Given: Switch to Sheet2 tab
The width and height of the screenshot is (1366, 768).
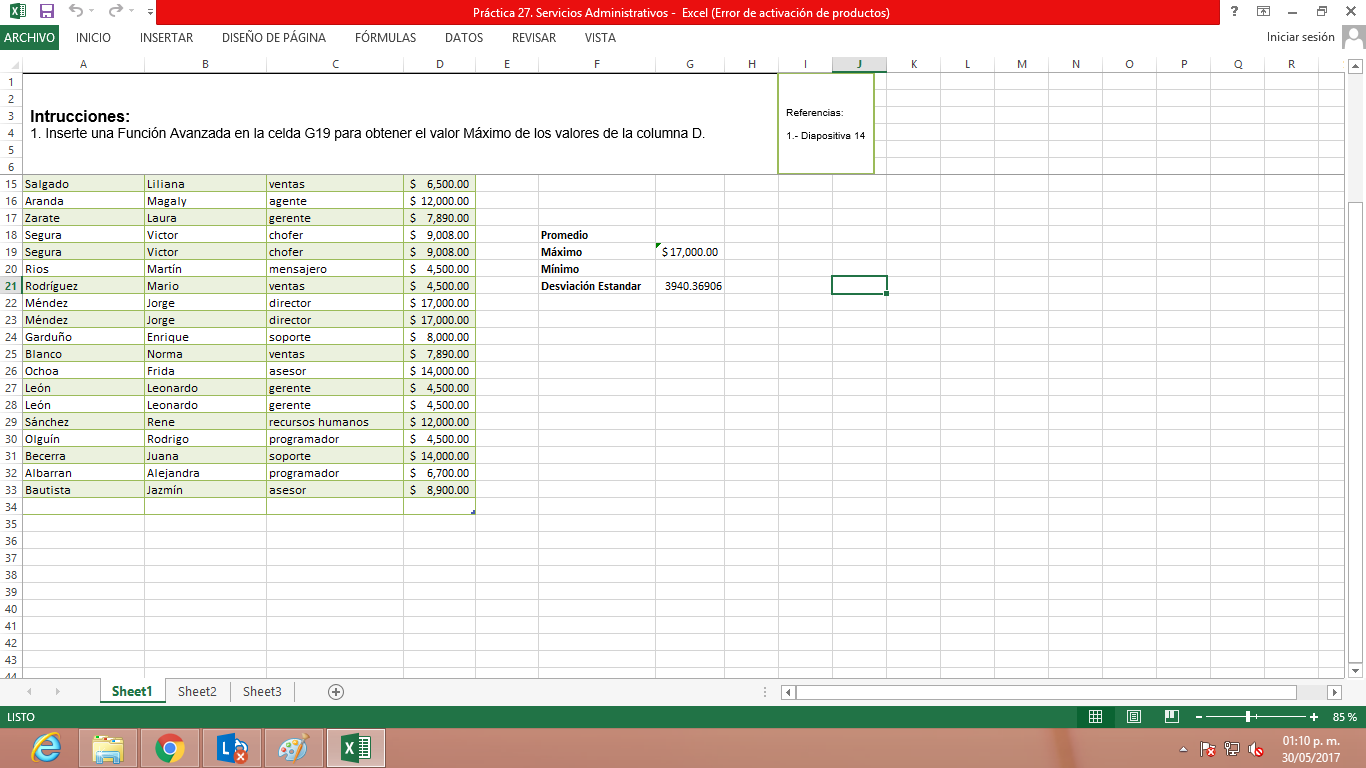Looking at the screenshot, I should pyautogui.click(x=197, y=692).
